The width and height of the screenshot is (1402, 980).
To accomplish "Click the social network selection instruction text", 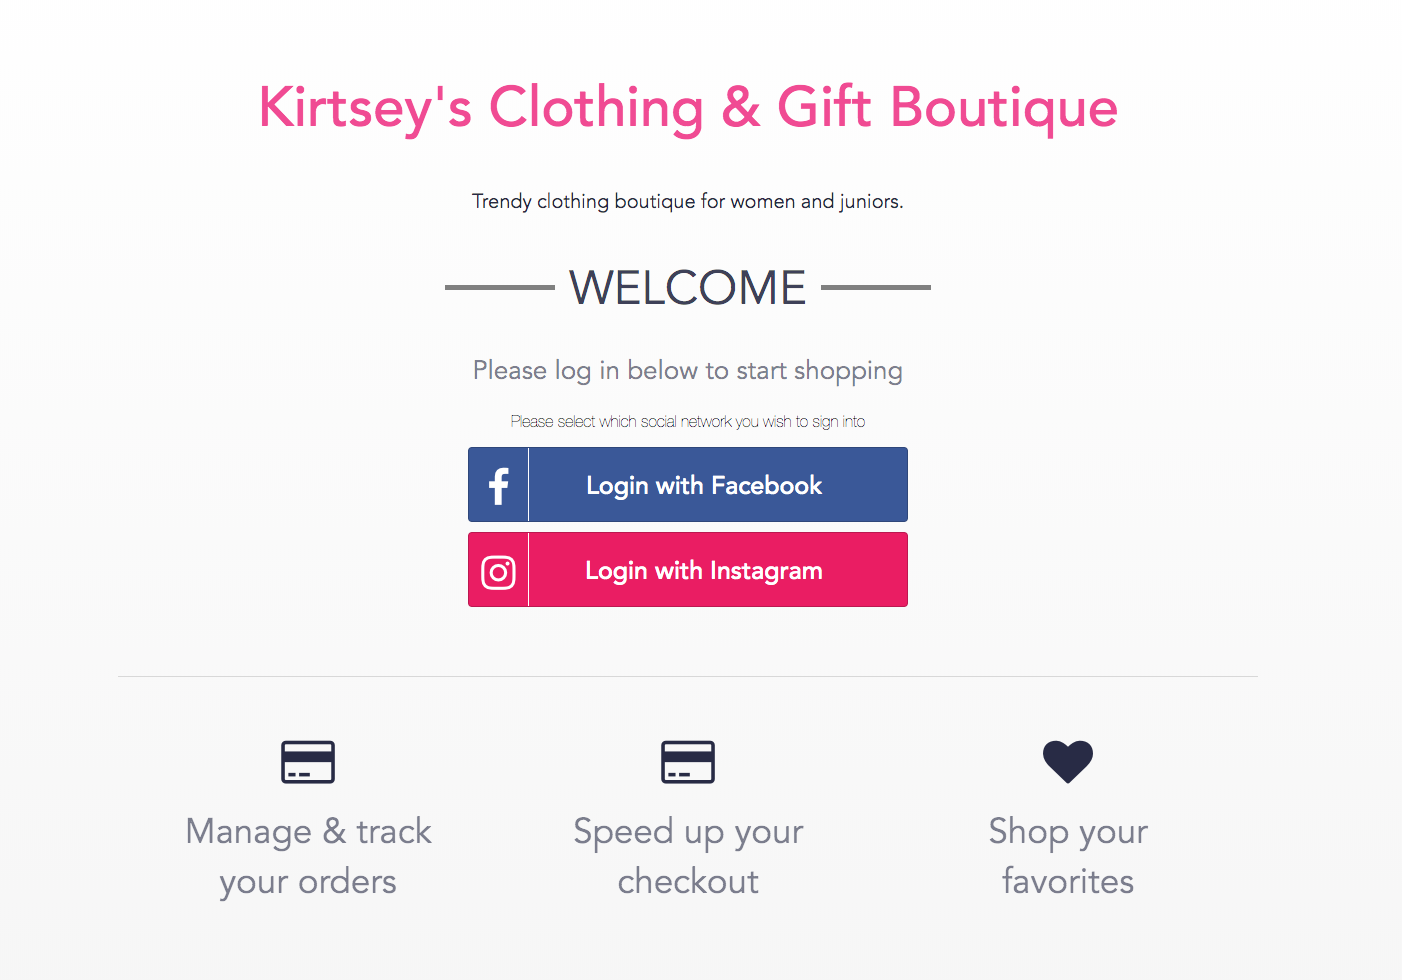I will [687, 421].
